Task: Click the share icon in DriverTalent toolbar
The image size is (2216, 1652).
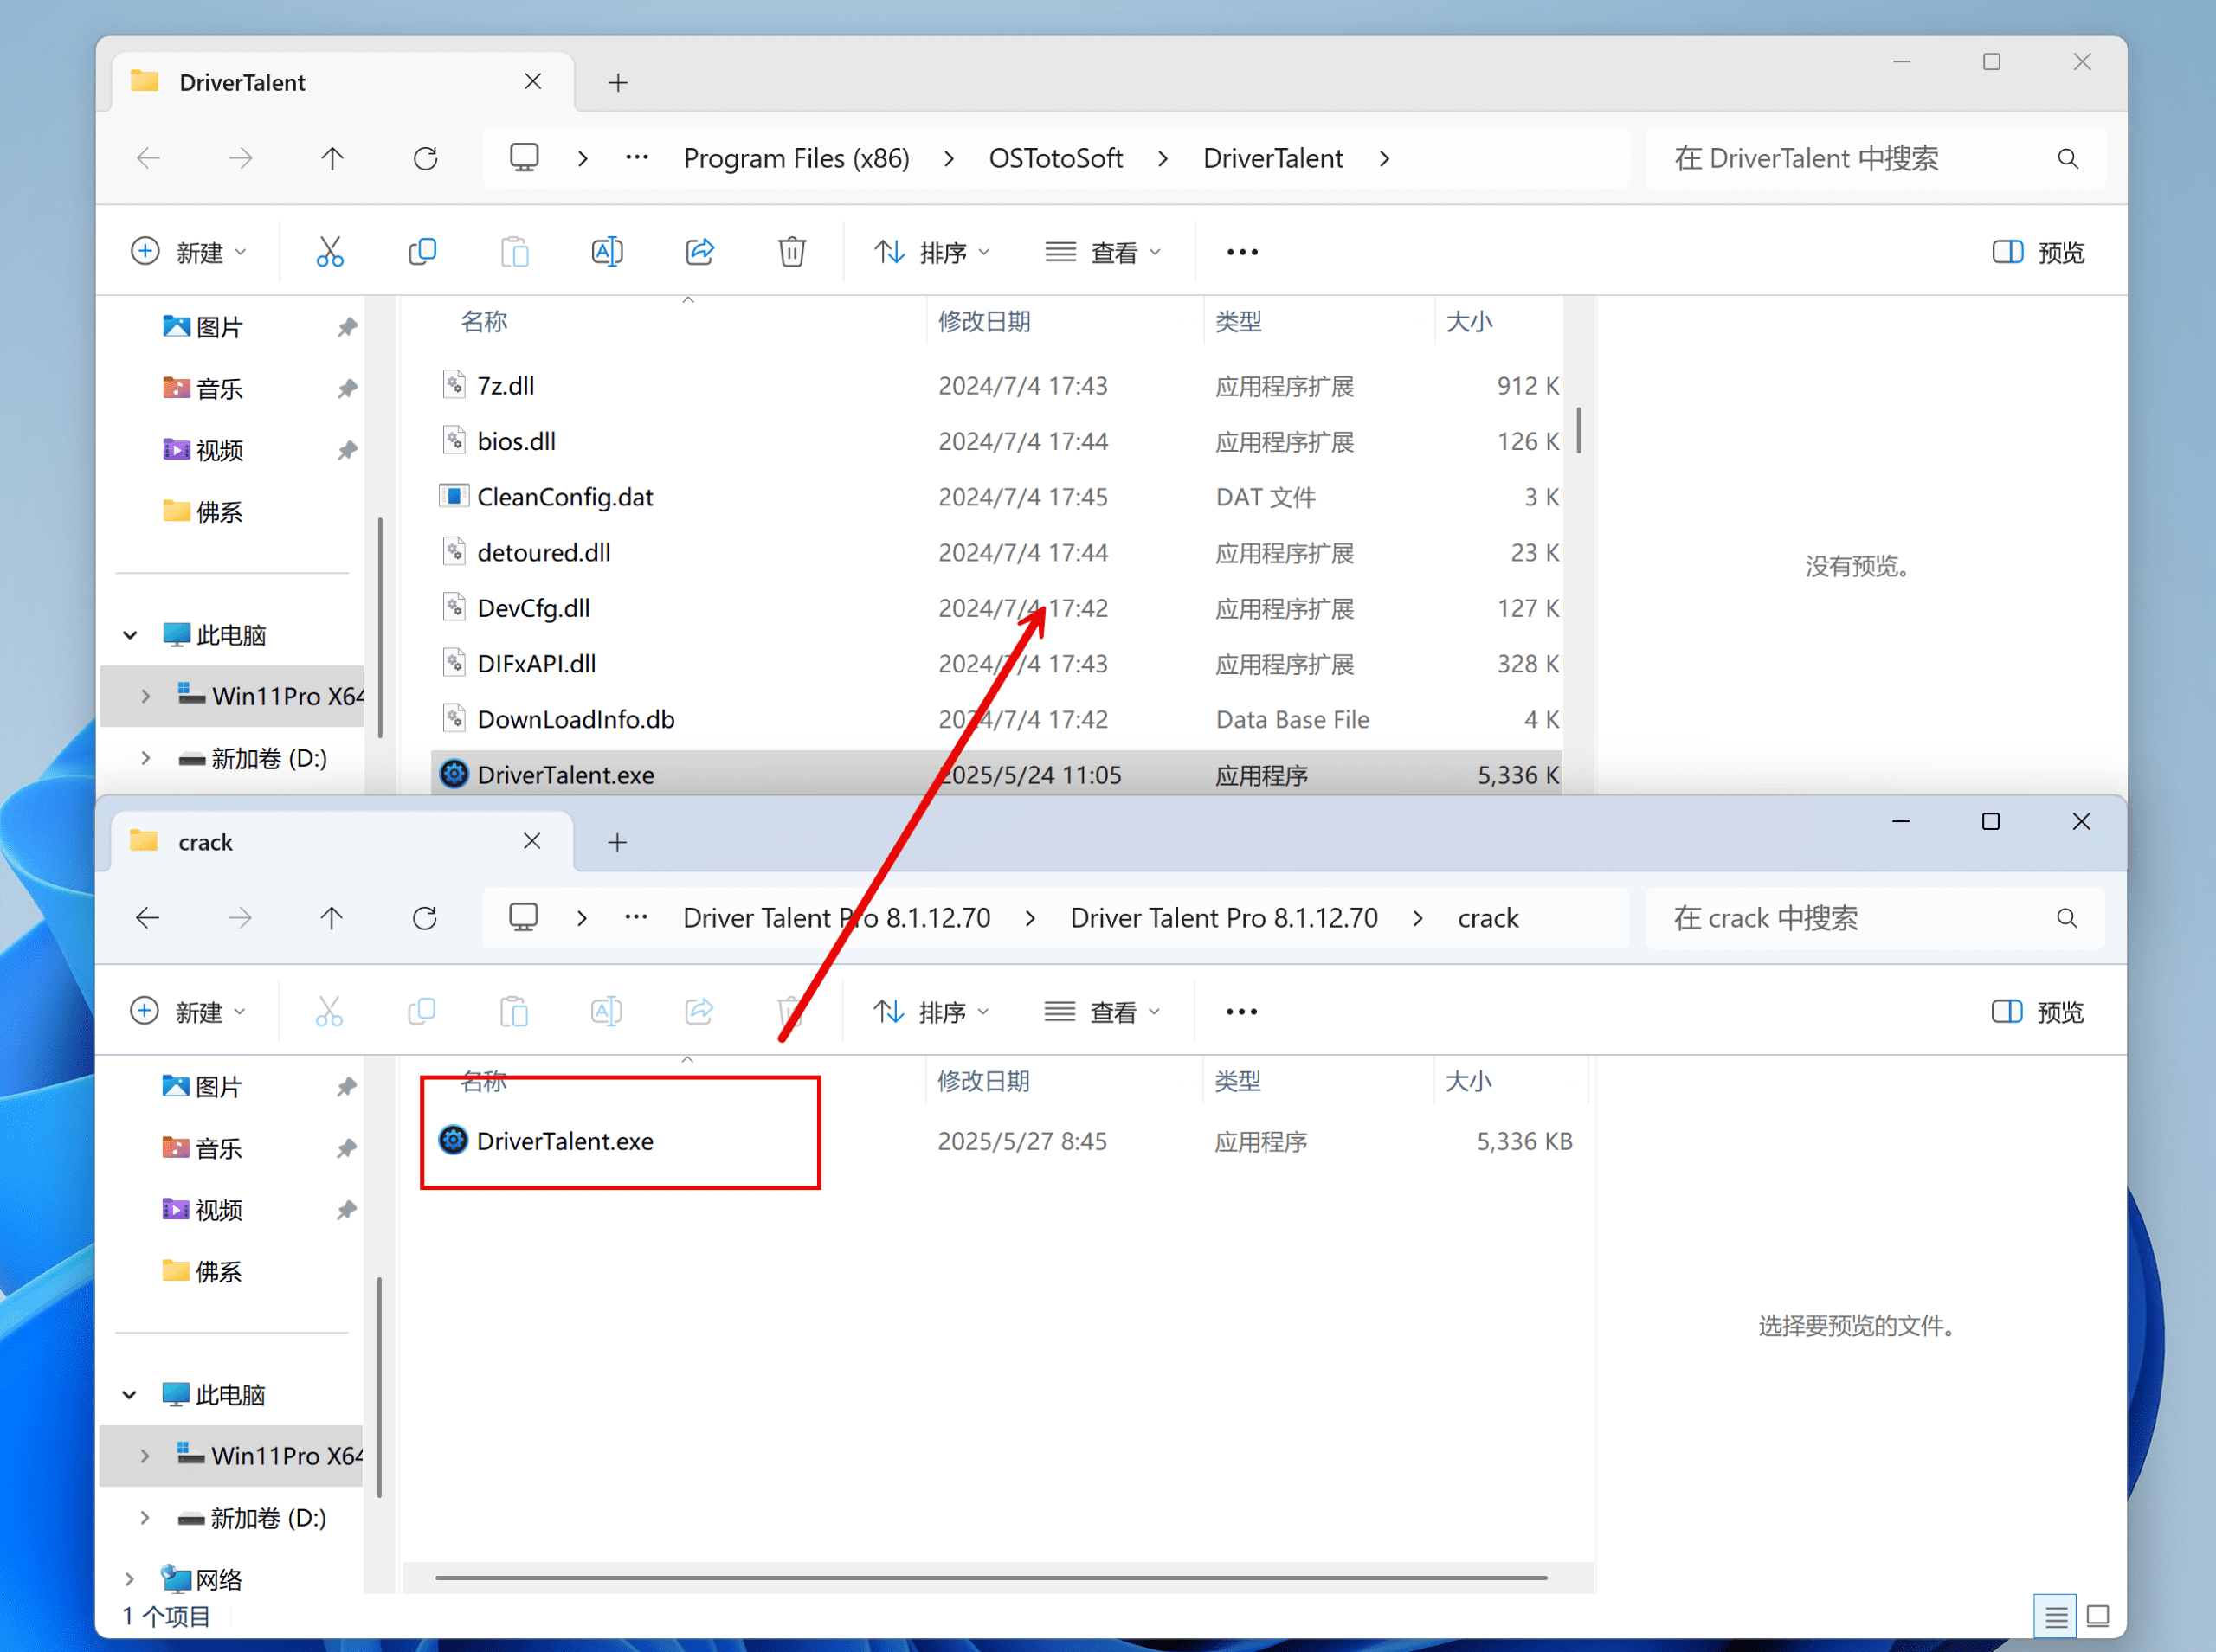Action: coord(700,252)
